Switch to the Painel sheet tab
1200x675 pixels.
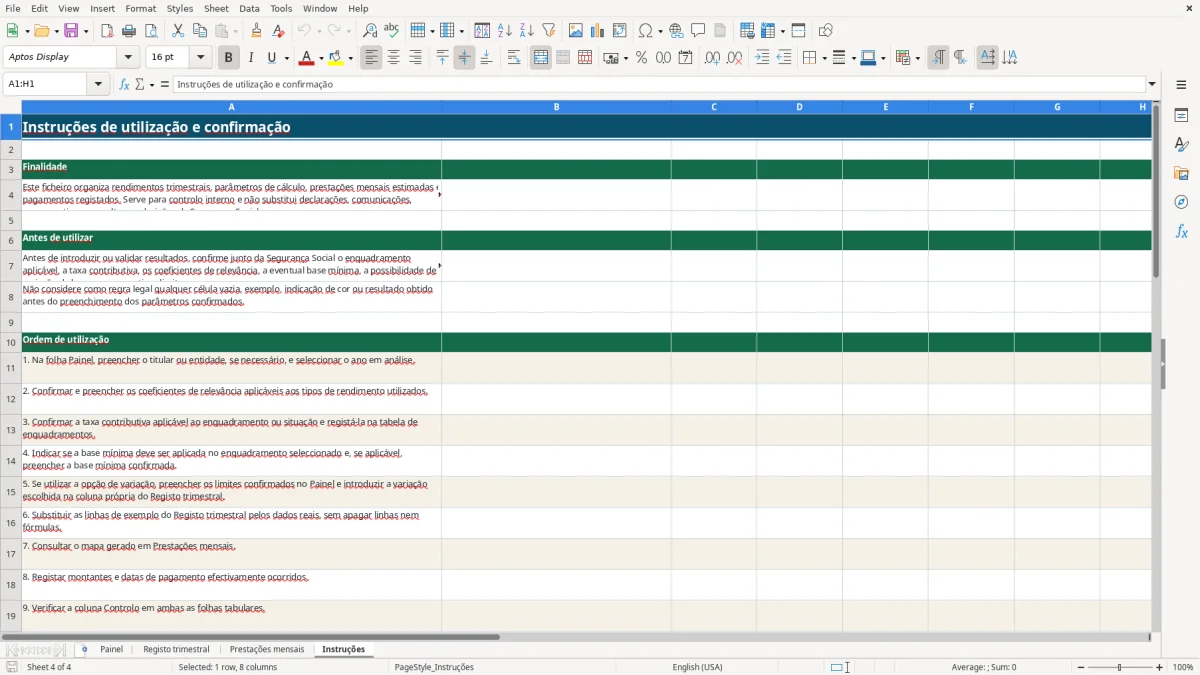pyautogui.click(x=111, y=649)
